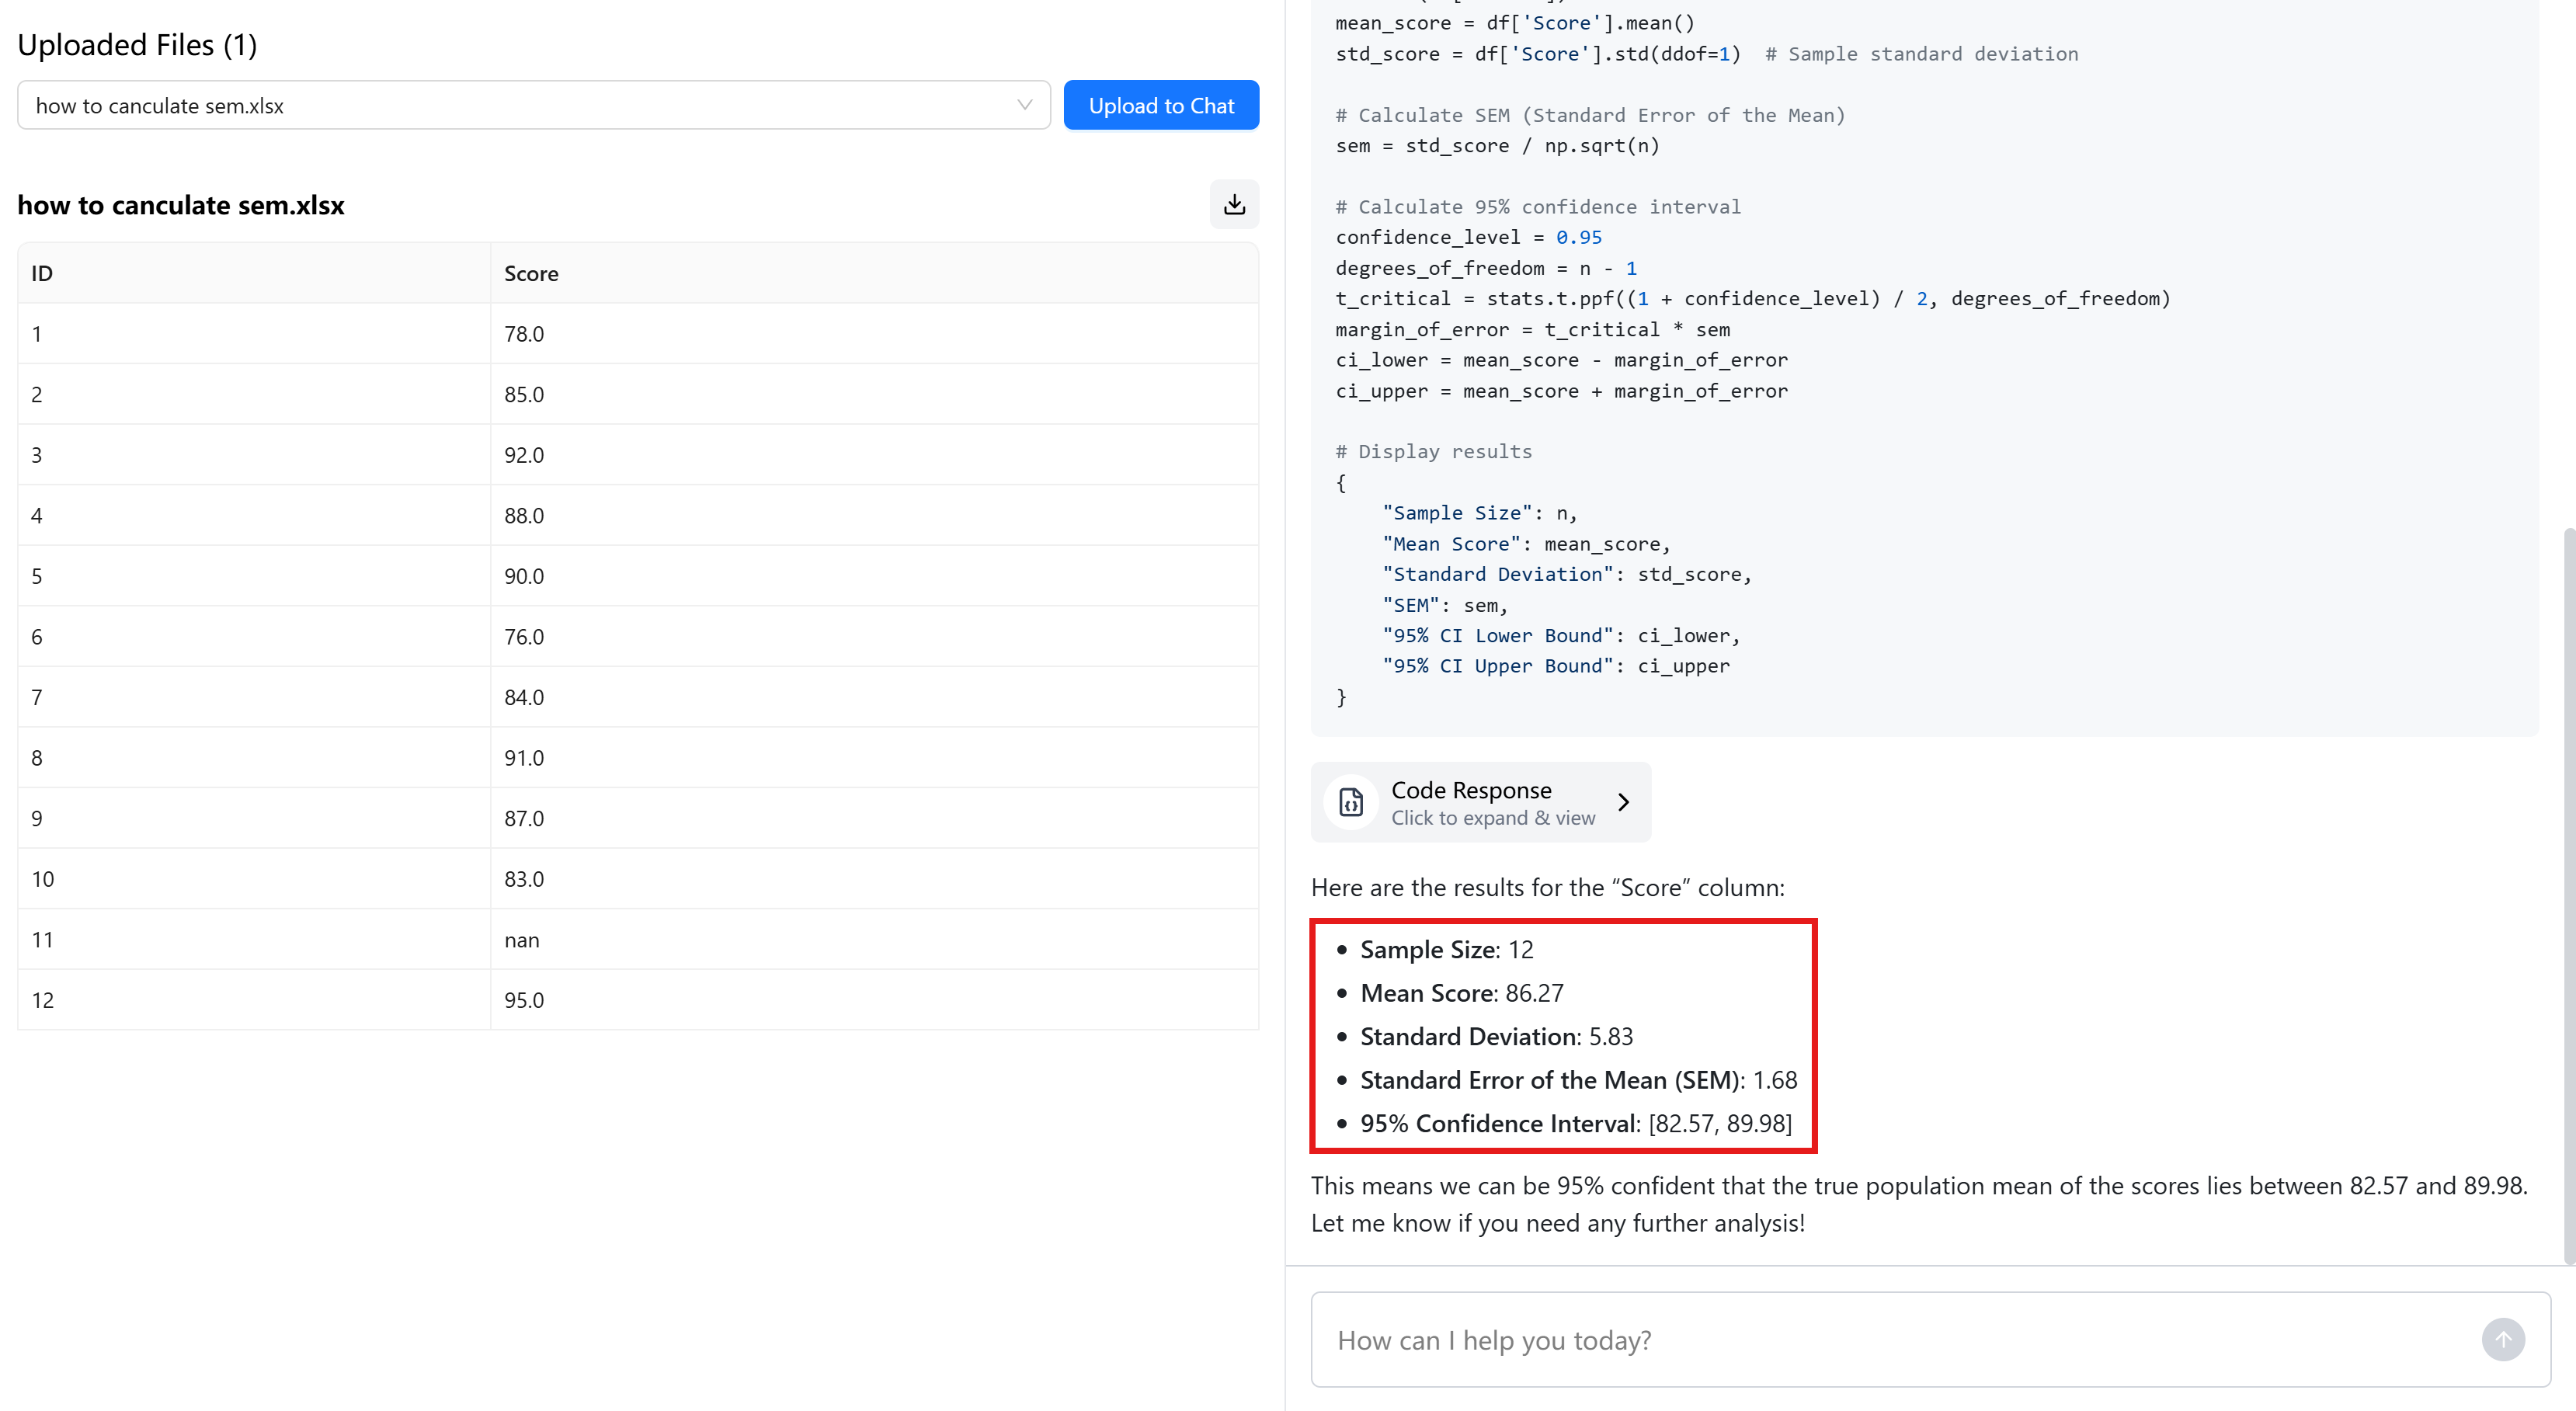Viewport: 2576px width, 1411px height.
Task: Click the score cell showing 95.0
Action: pyautogui.click(x=524, y=1000)
